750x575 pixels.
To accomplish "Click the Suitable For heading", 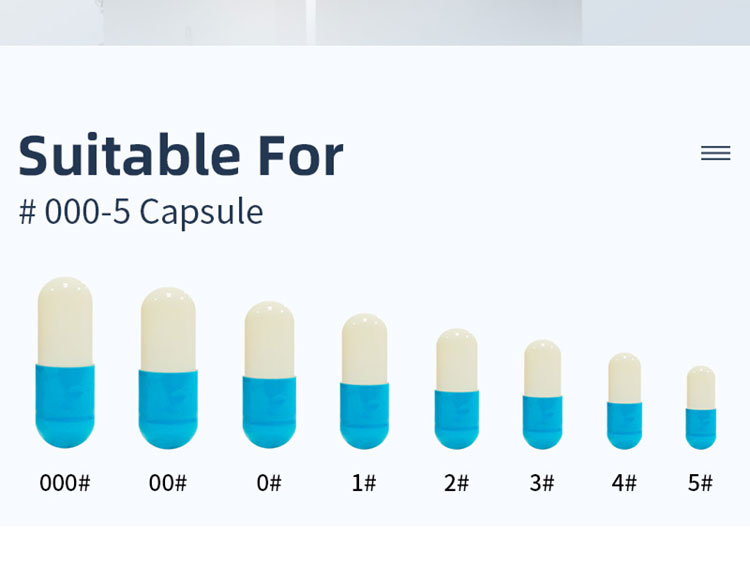I will (x=181, y=155).
